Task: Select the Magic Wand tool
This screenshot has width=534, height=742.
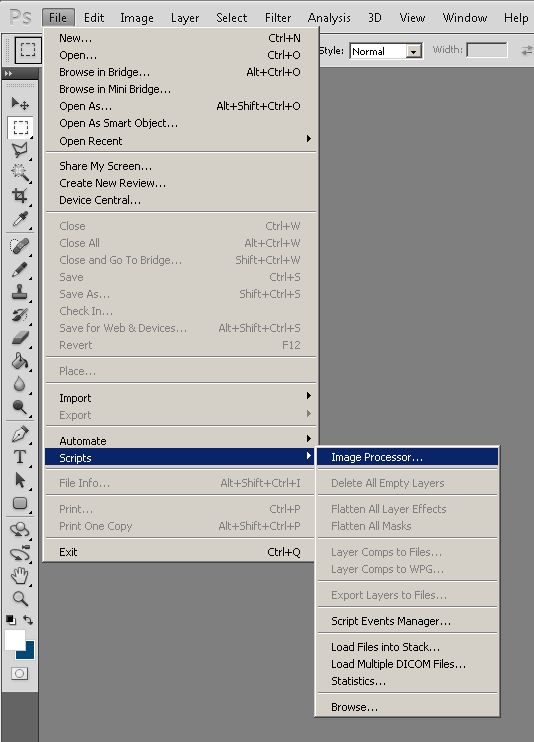Action: point(20,172)
